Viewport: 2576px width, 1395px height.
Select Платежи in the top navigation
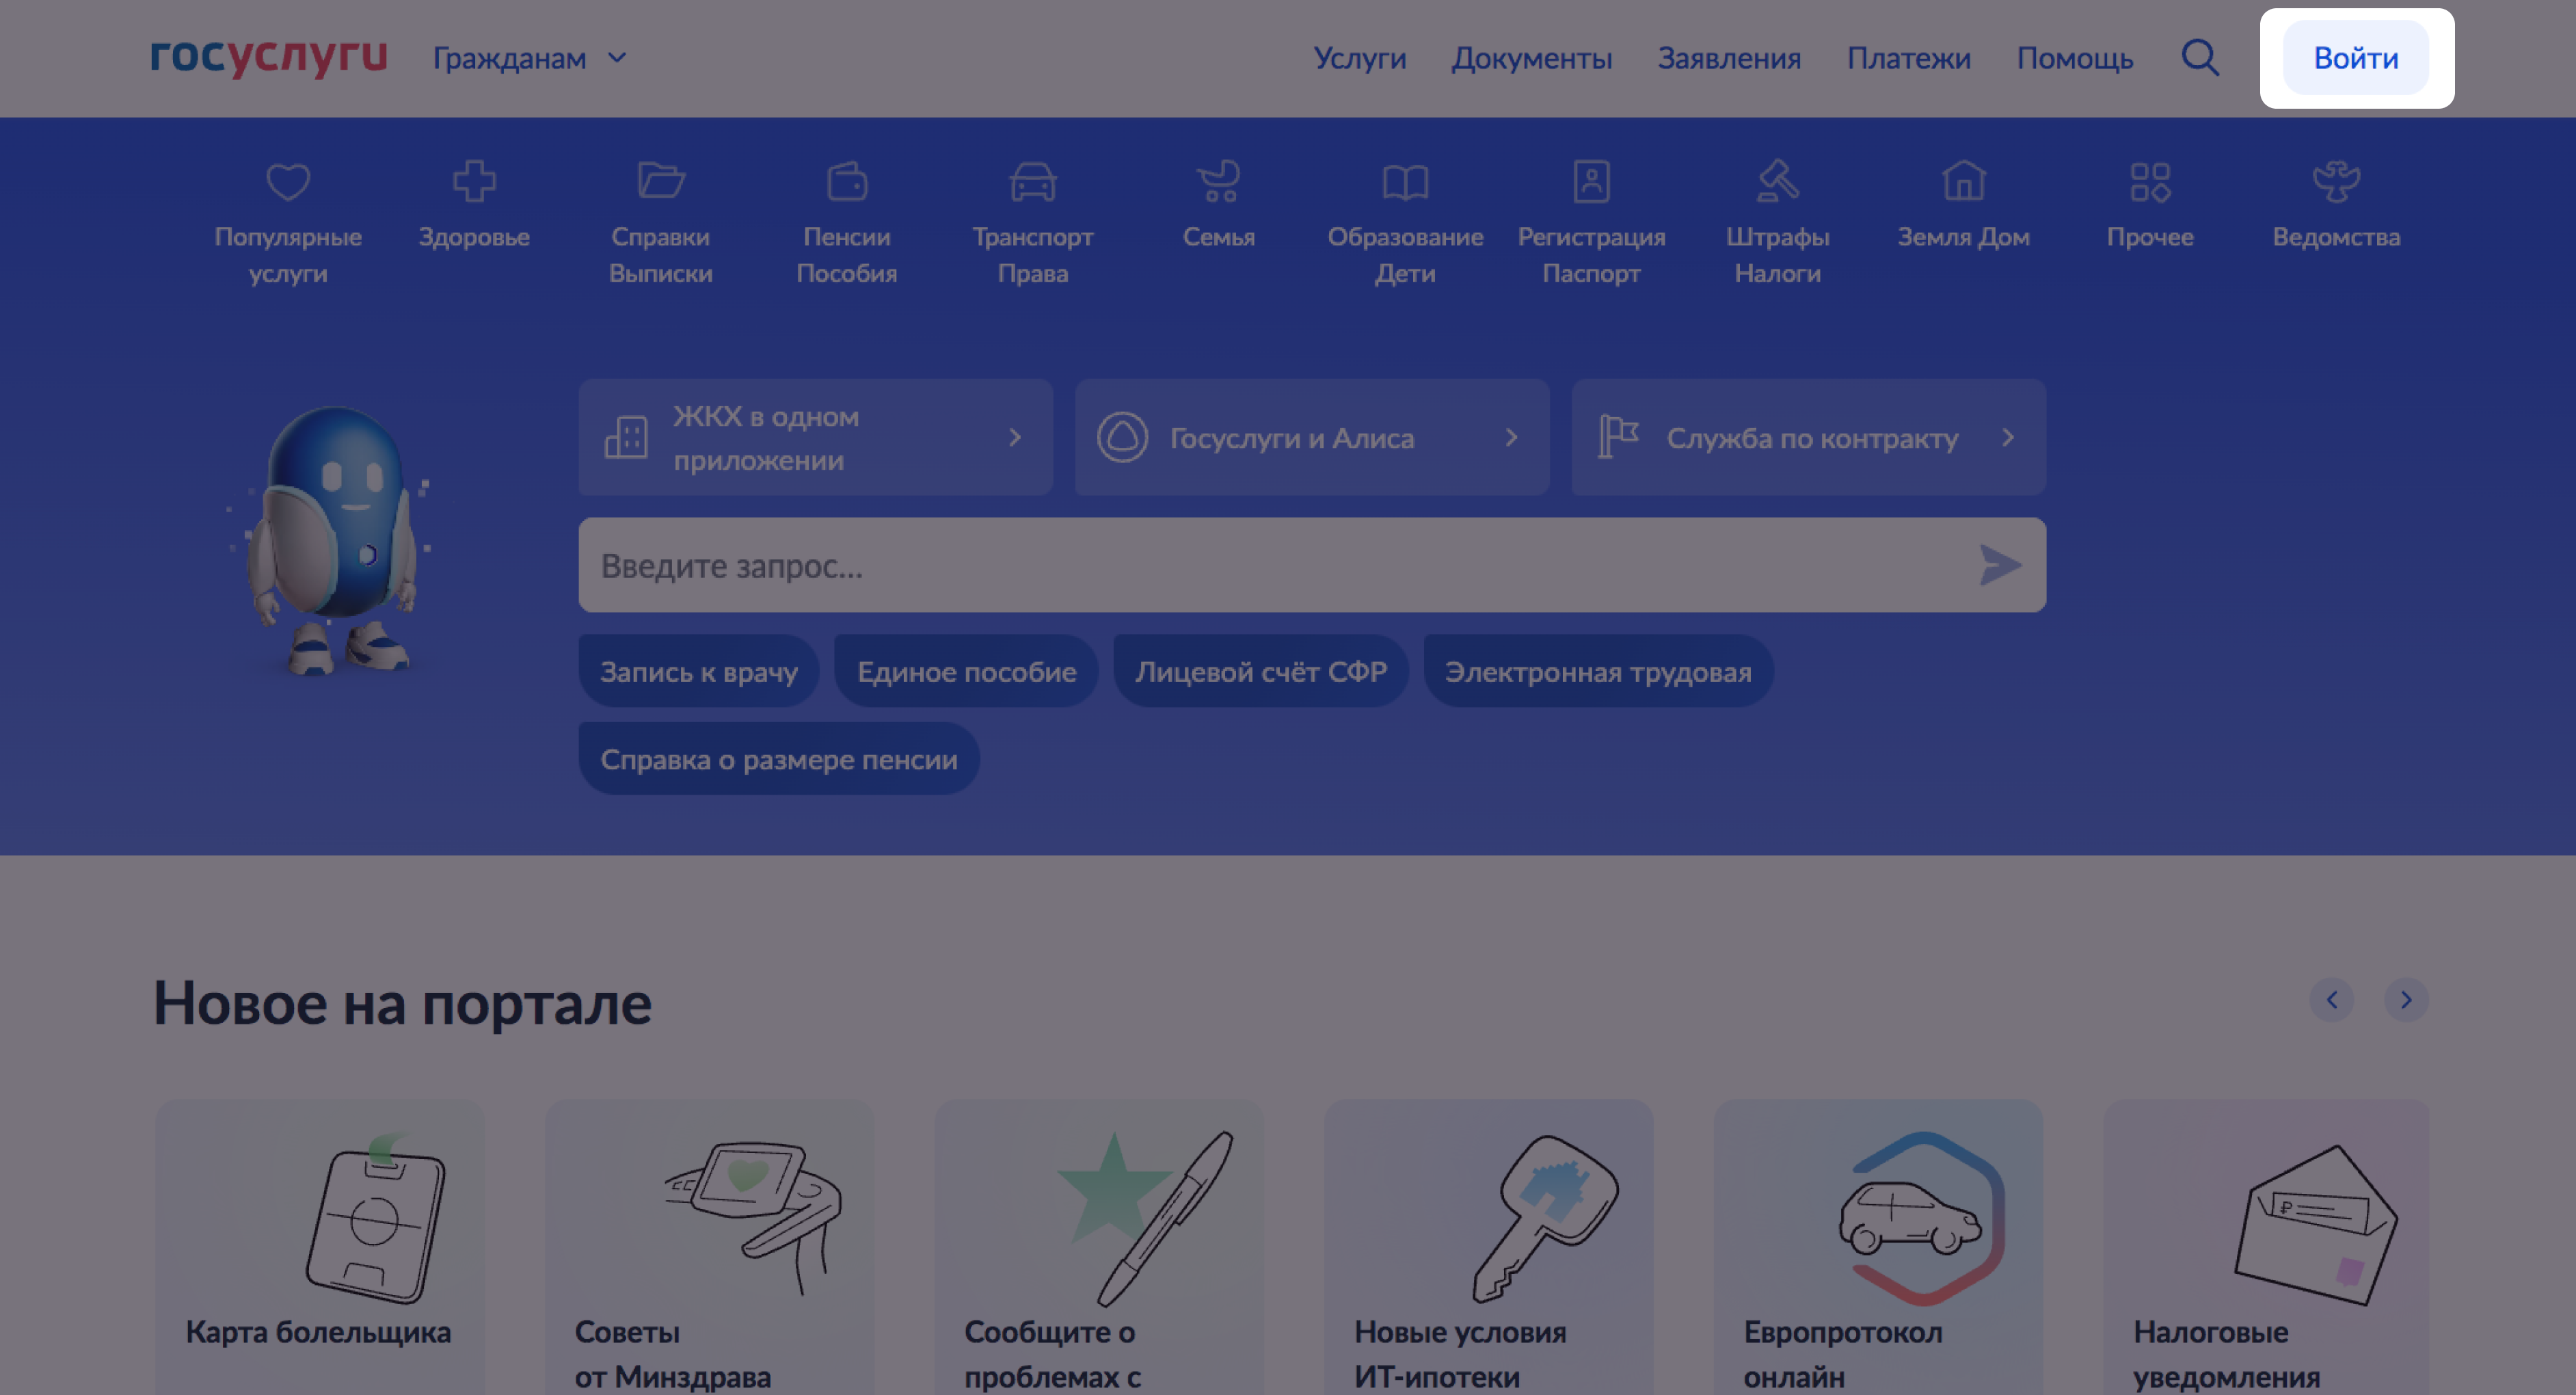coord(1908,58)
